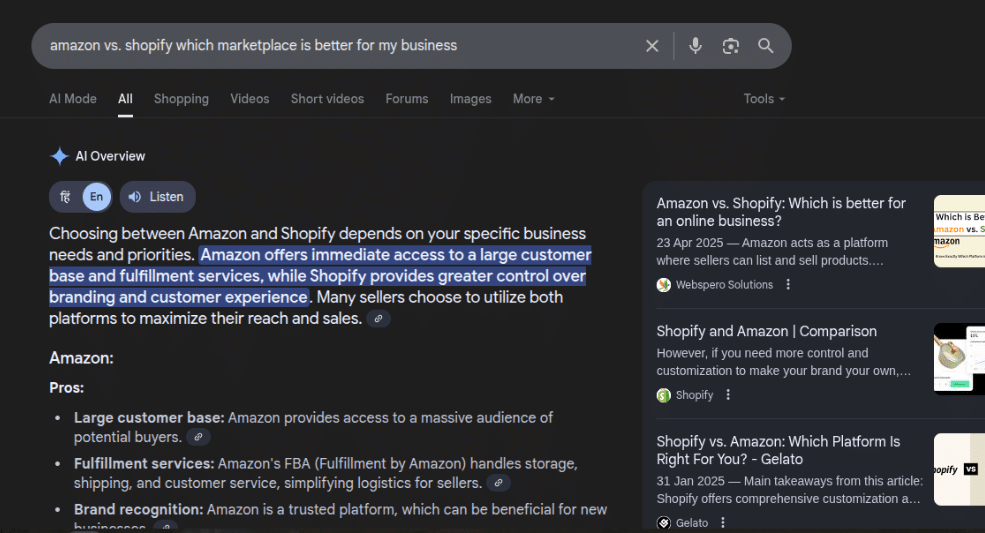
Task: Click 'Large customer base:' bullet text
Action: pyautogui.click(x=149, y=418)
